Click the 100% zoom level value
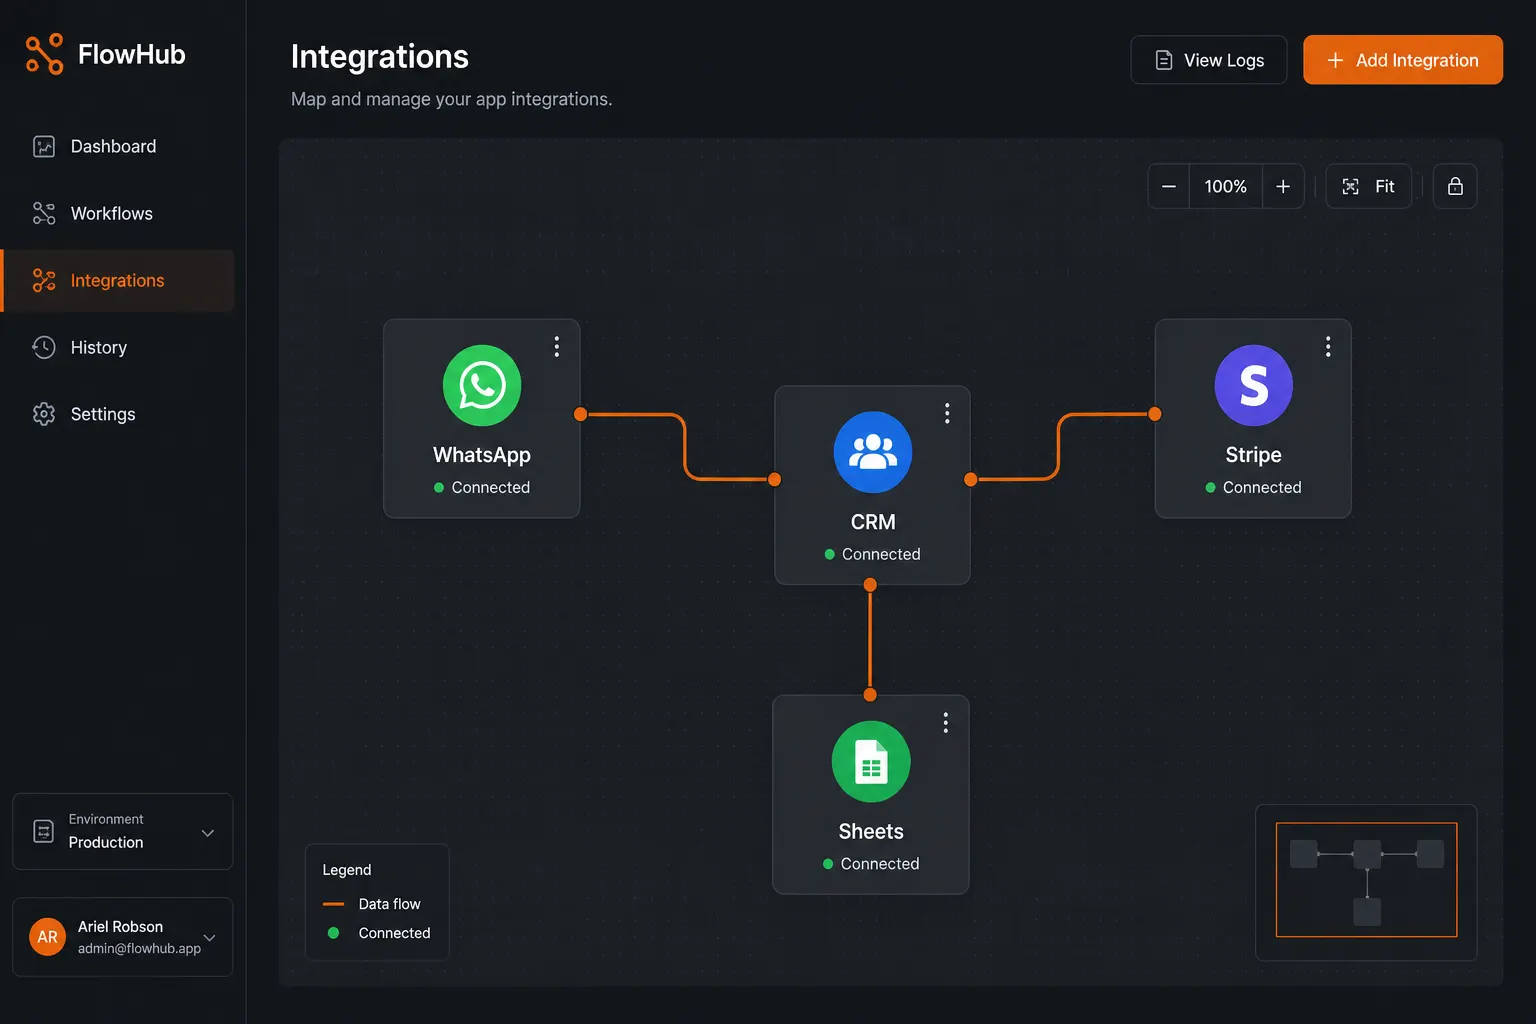Image resolution: width=1536 pixels, height=1024 pixels. point(1225,187)
